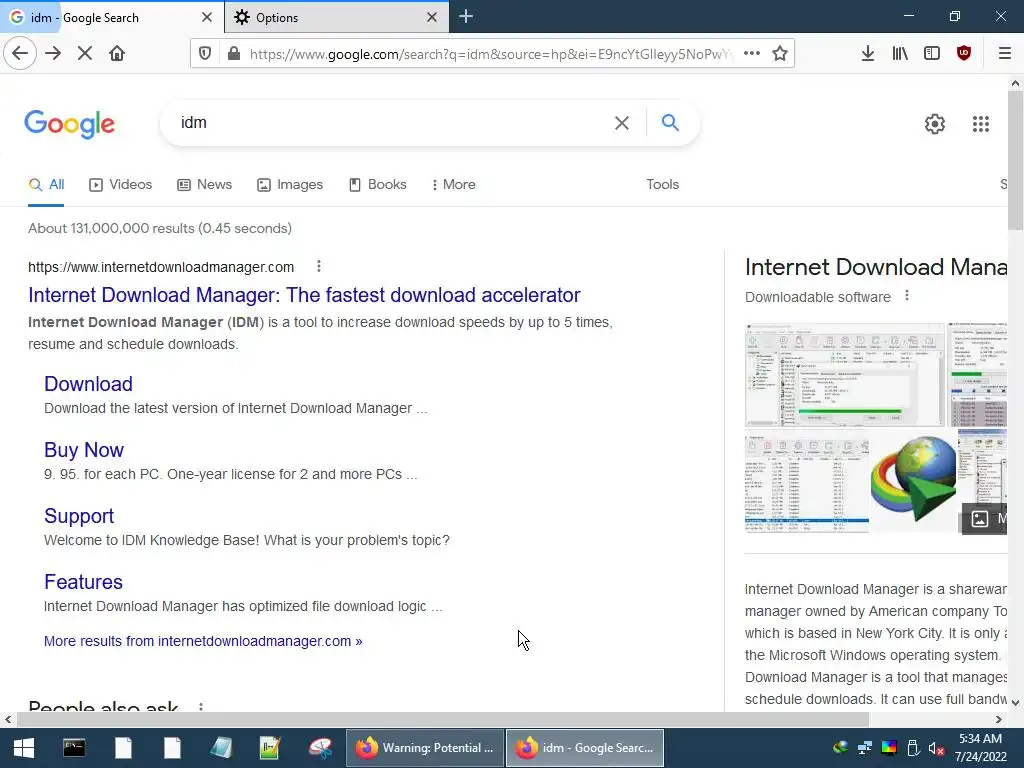Submit search with magnifier button
The height and width of the screenshot is (768, 1024).
point(670,122)
